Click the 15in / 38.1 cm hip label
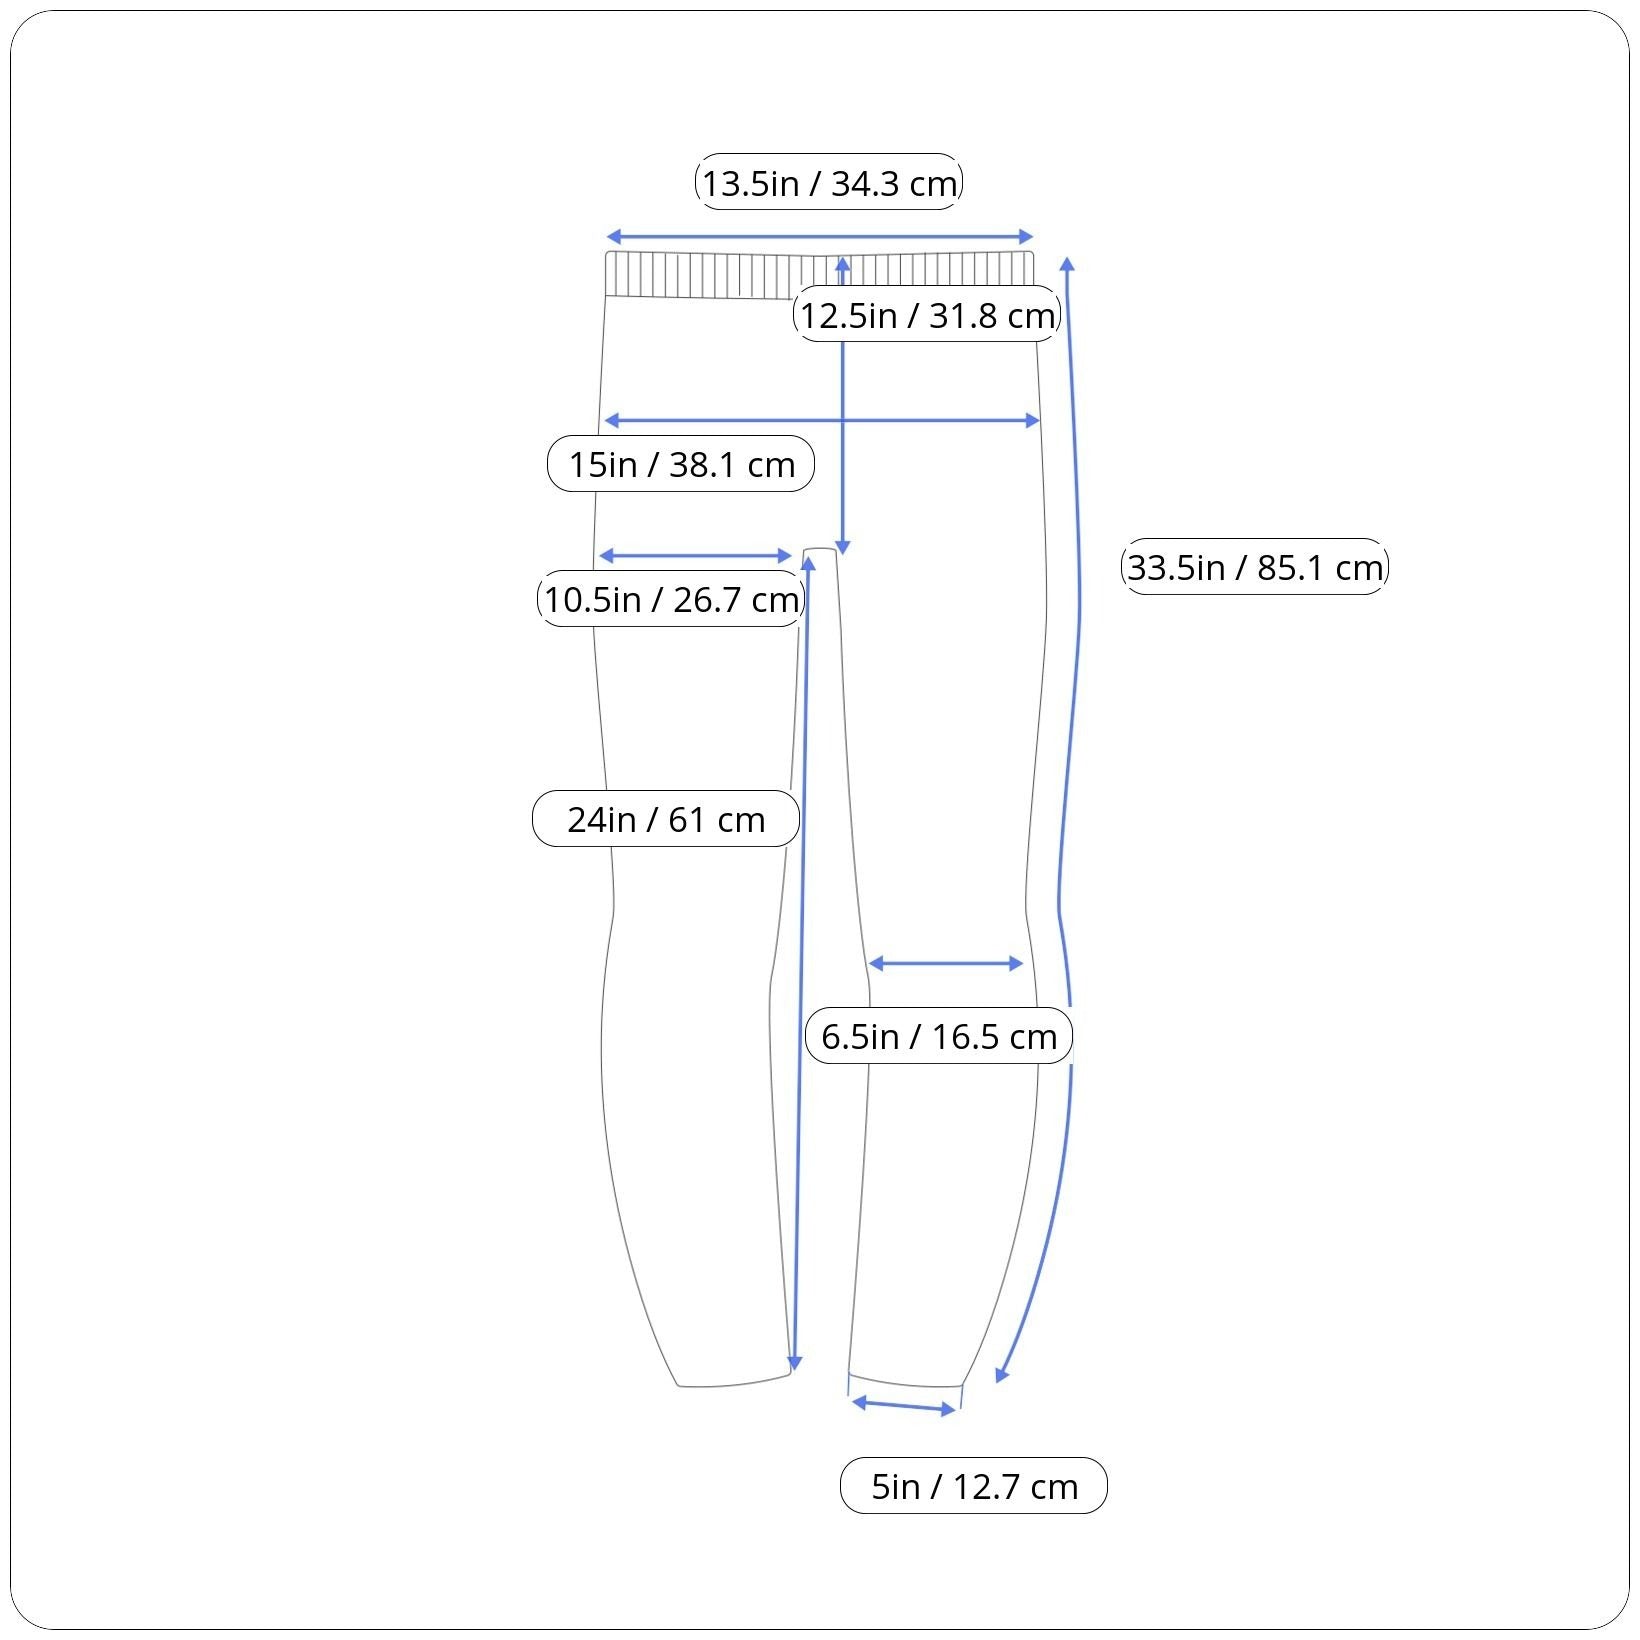This screenshot has height=1640, width=1640. tap(681, 464)
